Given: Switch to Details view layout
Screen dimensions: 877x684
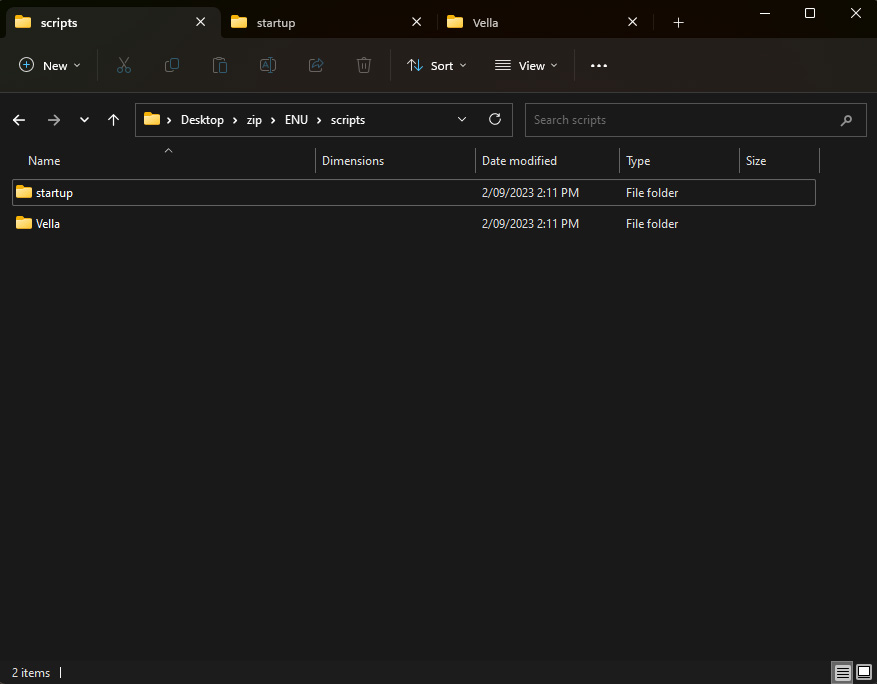Looking at the screenshot, I should 842,672.
